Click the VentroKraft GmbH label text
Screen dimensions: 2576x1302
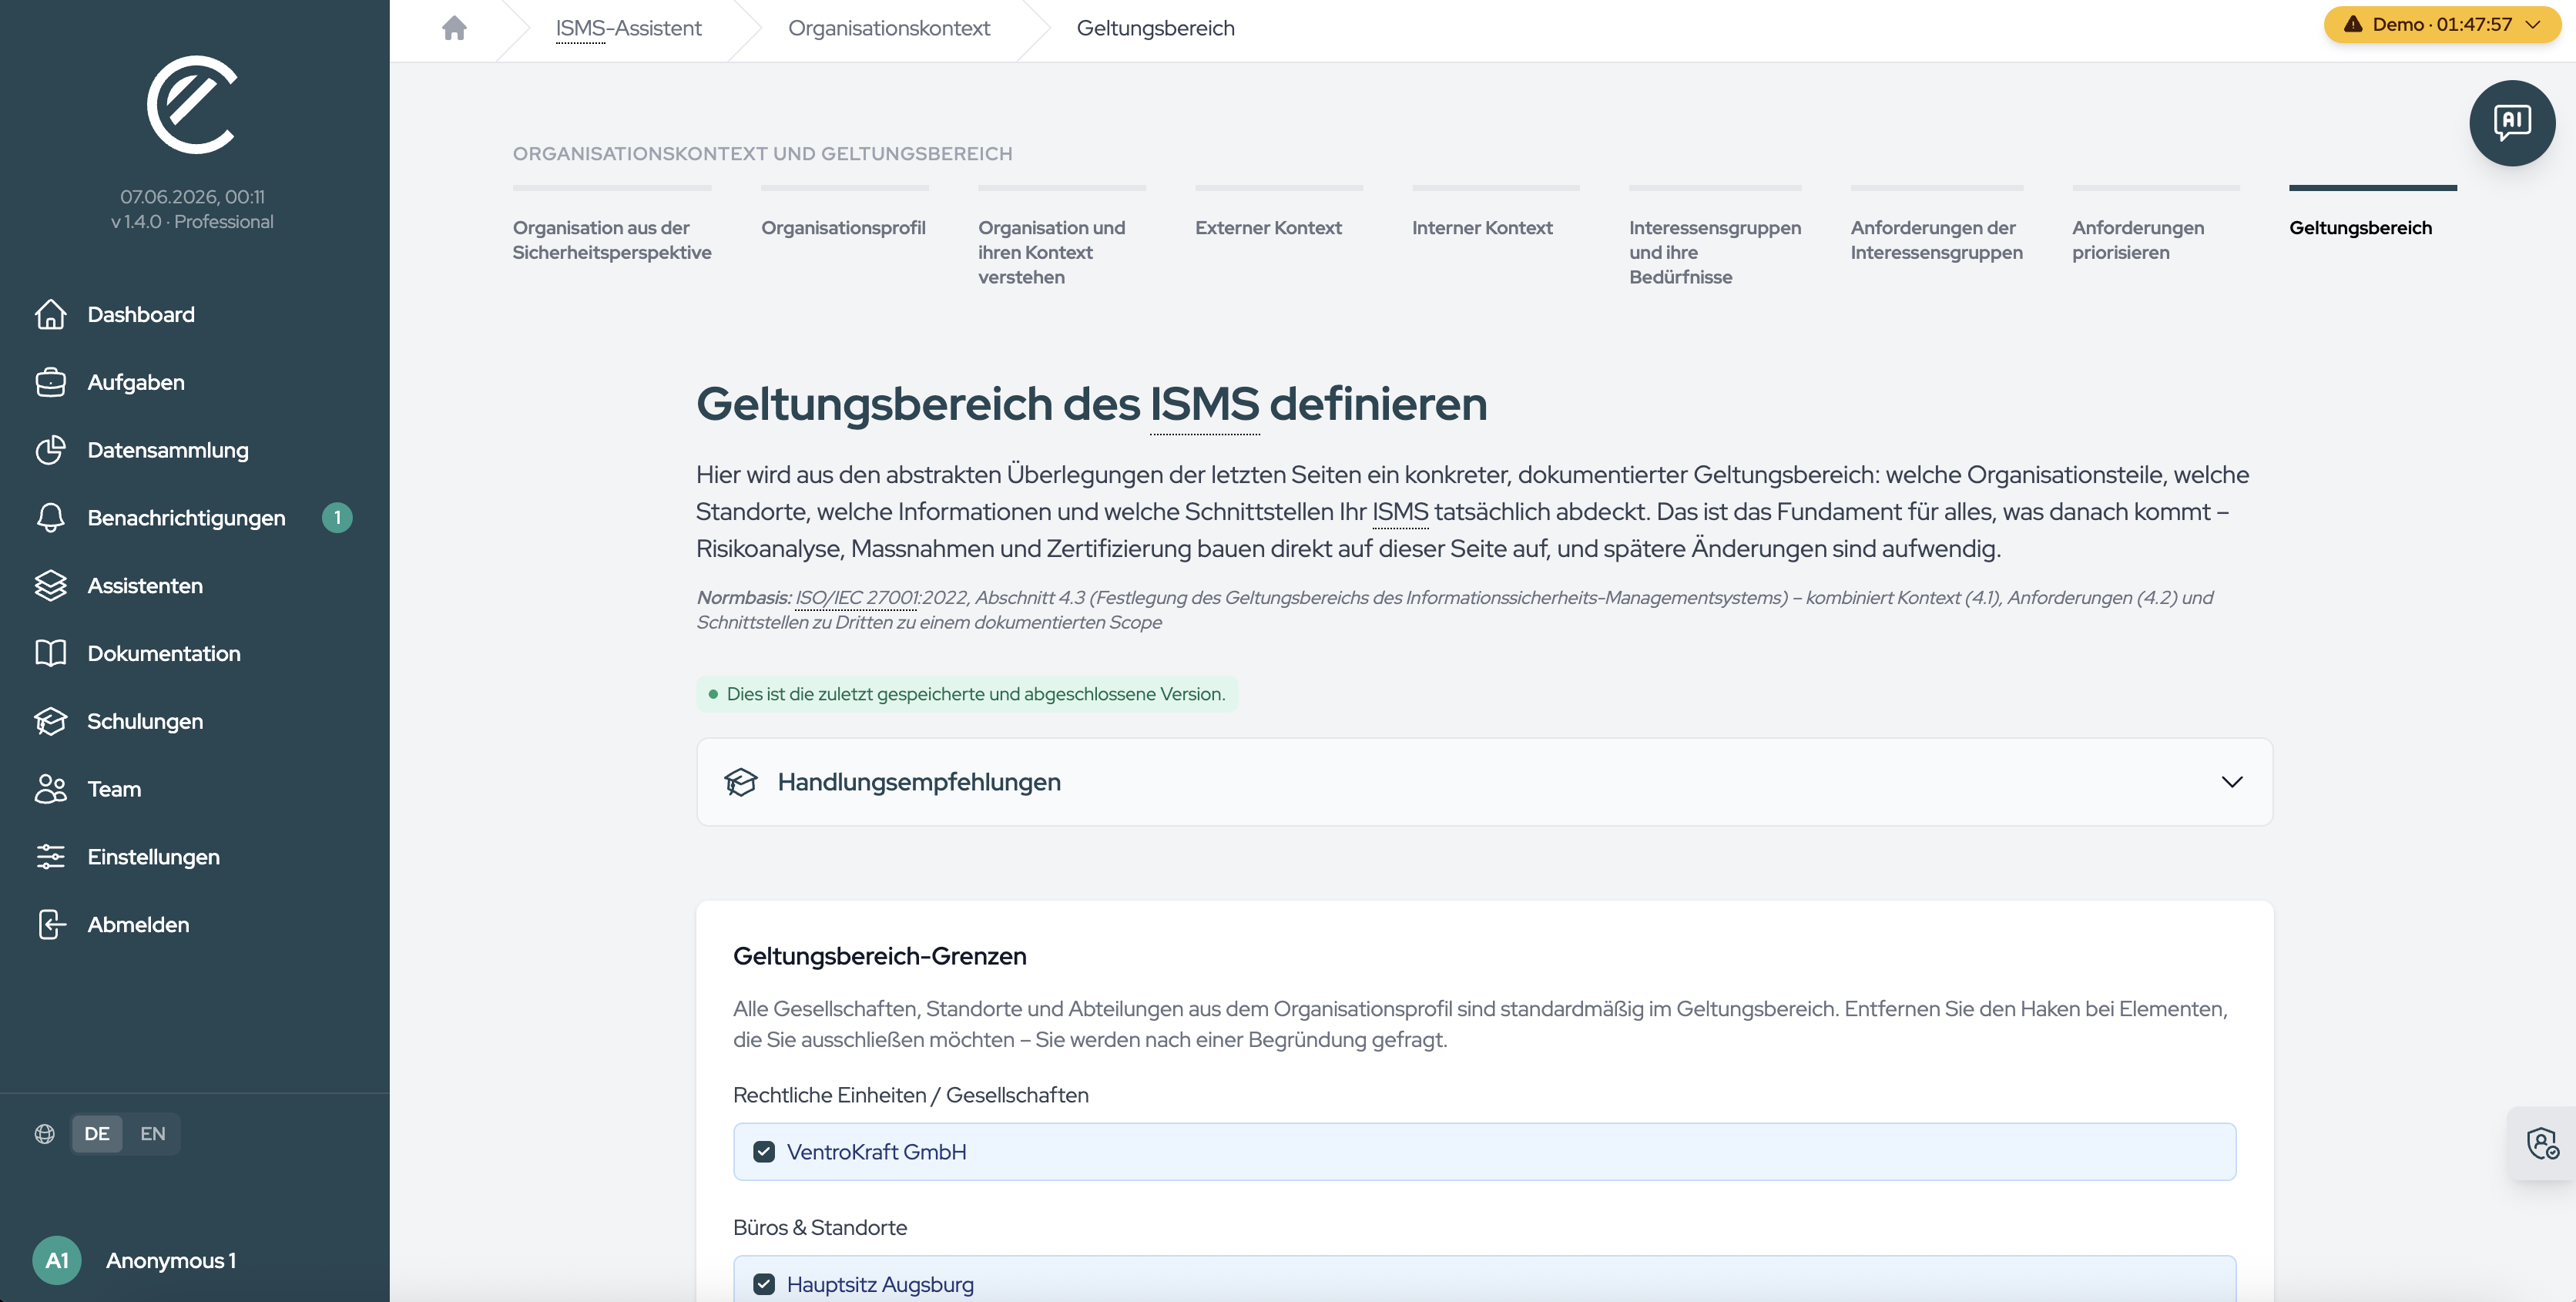876,1152
